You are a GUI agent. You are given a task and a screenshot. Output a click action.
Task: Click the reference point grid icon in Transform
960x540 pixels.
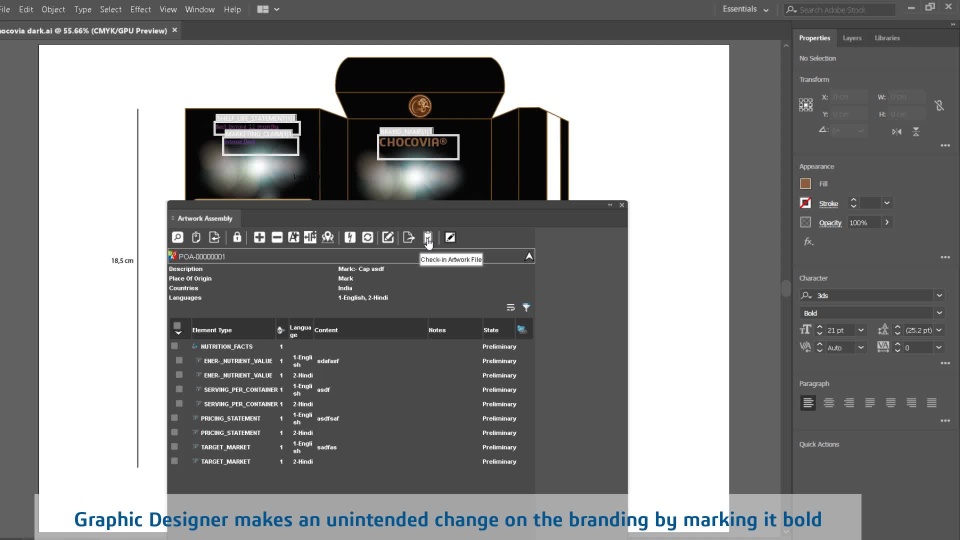[x=806, y=105]
